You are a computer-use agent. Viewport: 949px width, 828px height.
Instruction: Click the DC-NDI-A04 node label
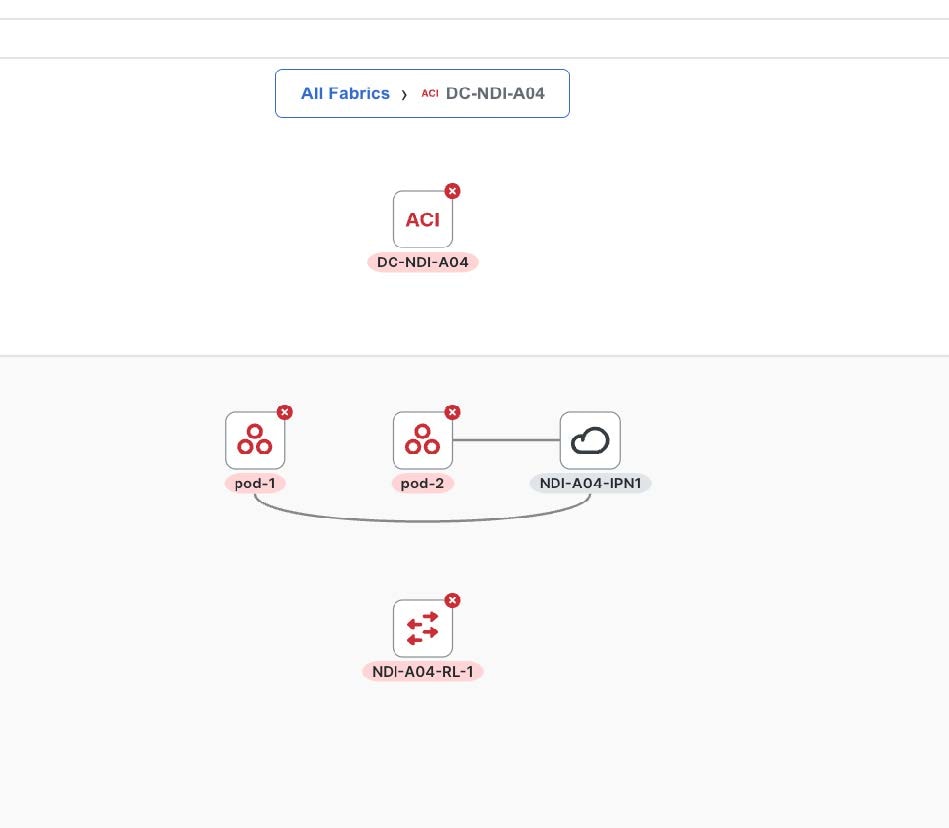tap(422, 262)
